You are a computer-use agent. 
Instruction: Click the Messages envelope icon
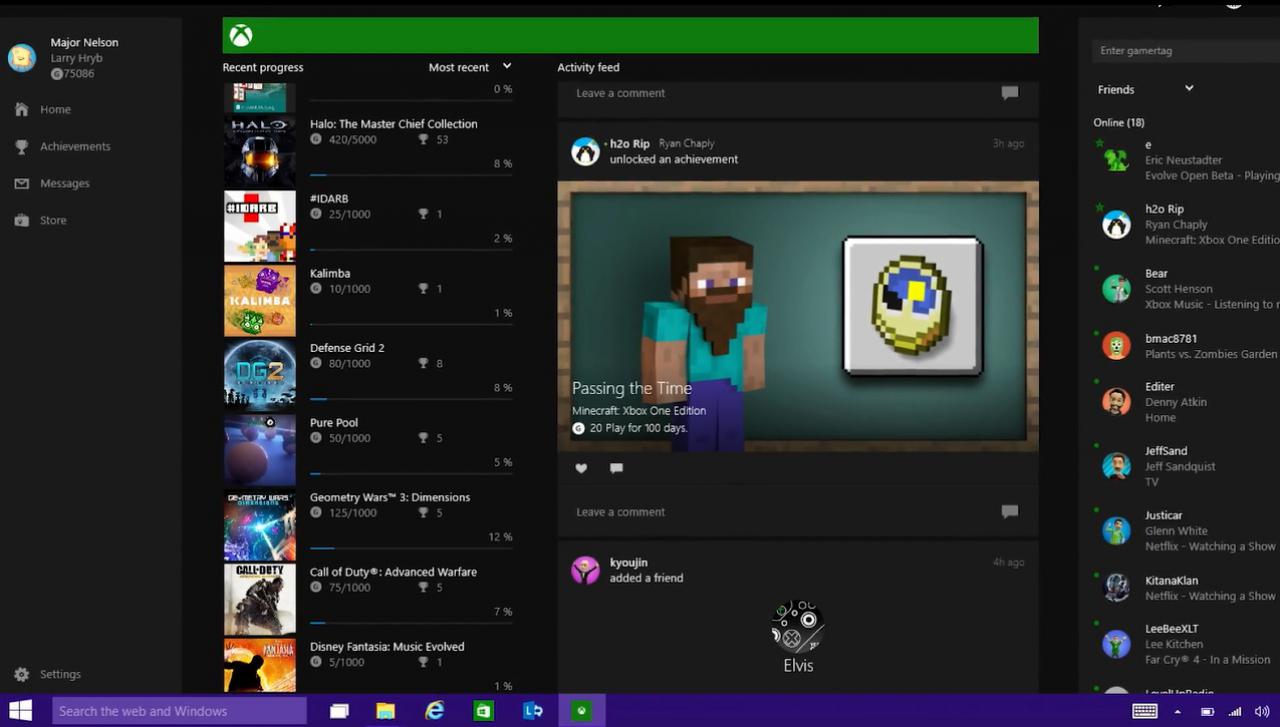[22, 183]
